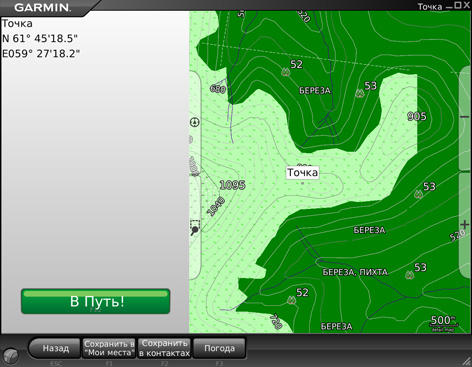
Task: Click forest symbol 53 left of 905 elevation
Action: [x=359, y=93]
